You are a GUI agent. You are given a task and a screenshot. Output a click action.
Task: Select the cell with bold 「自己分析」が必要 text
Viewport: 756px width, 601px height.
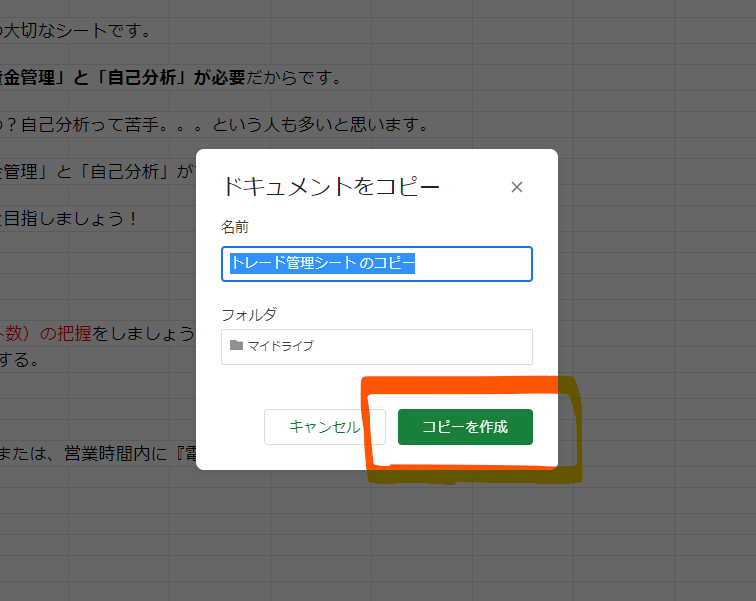[x=170, y=78]
